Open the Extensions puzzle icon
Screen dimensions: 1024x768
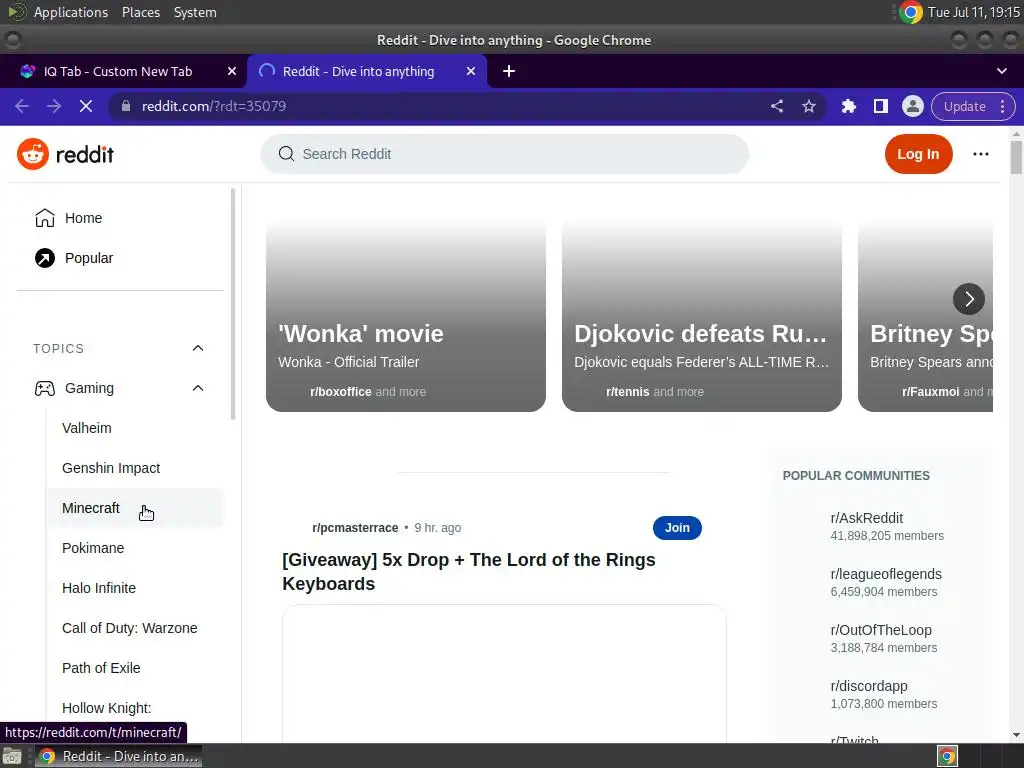(848, 106)
